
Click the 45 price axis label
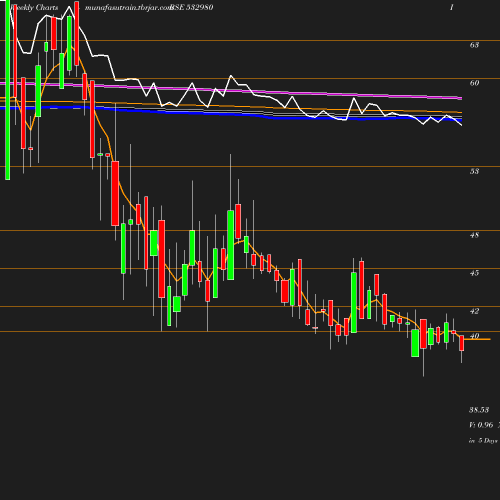(x=474, y=273)
